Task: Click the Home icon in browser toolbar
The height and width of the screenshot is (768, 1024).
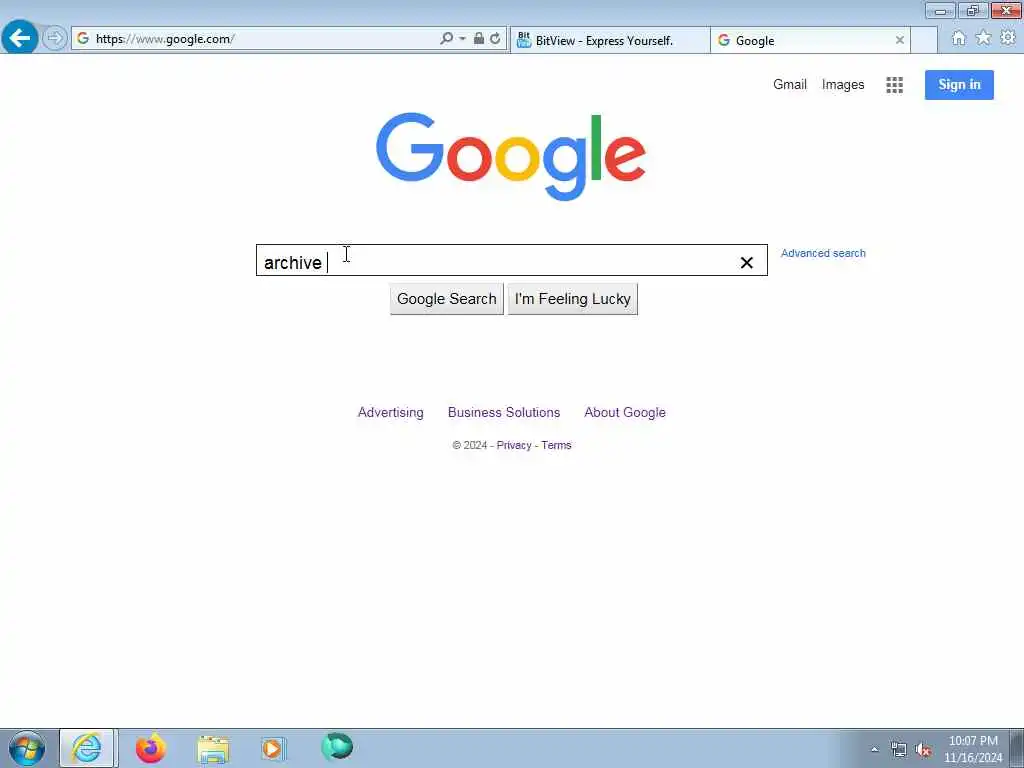Action: click(958, 38)
